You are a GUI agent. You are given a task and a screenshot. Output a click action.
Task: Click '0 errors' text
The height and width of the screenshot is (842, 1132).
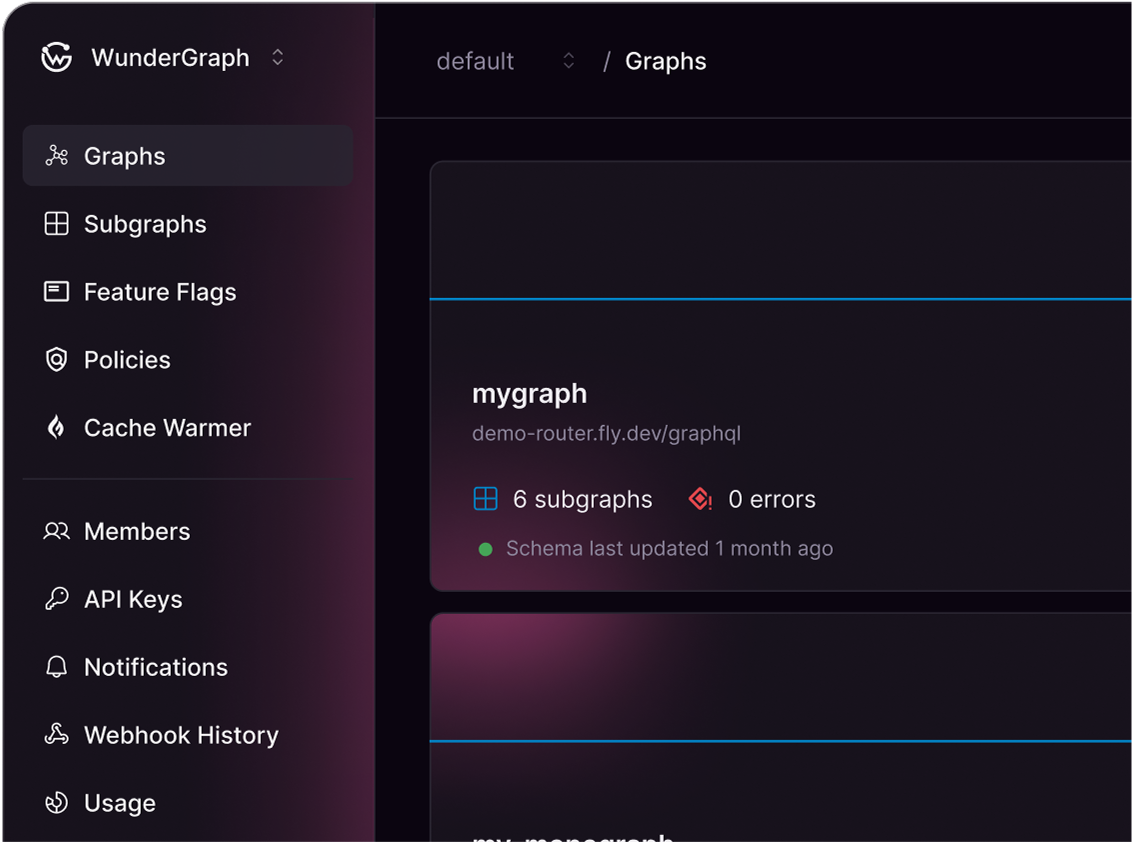point(772,500)
